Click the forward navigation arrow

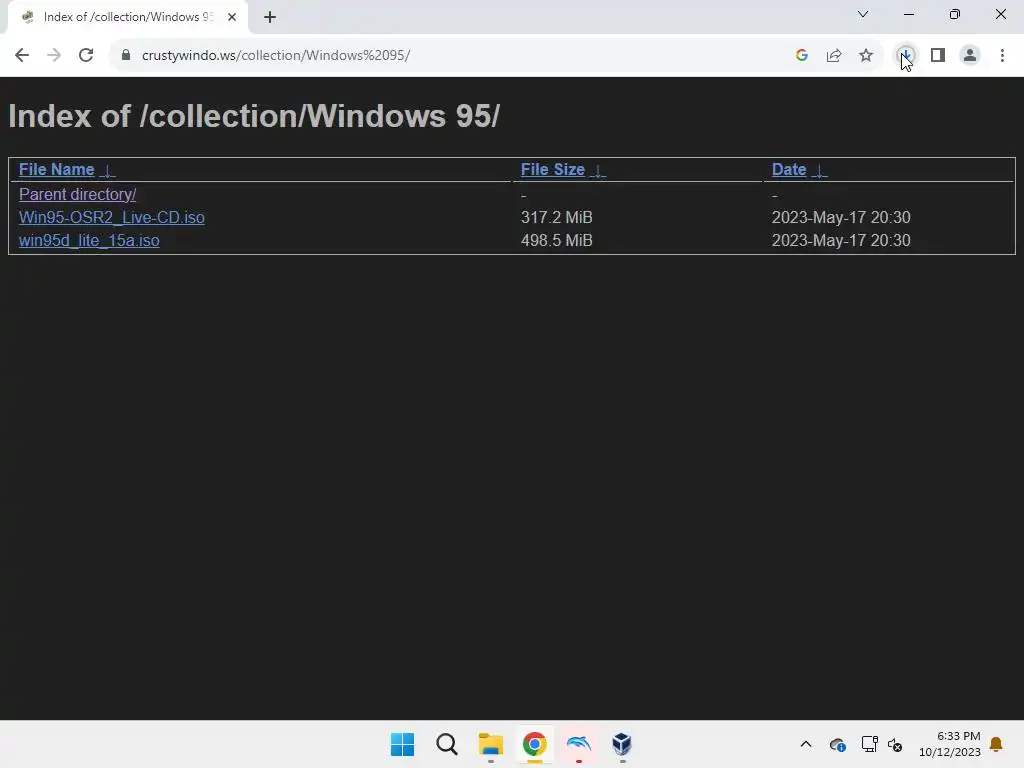click(x=54, y=56)
